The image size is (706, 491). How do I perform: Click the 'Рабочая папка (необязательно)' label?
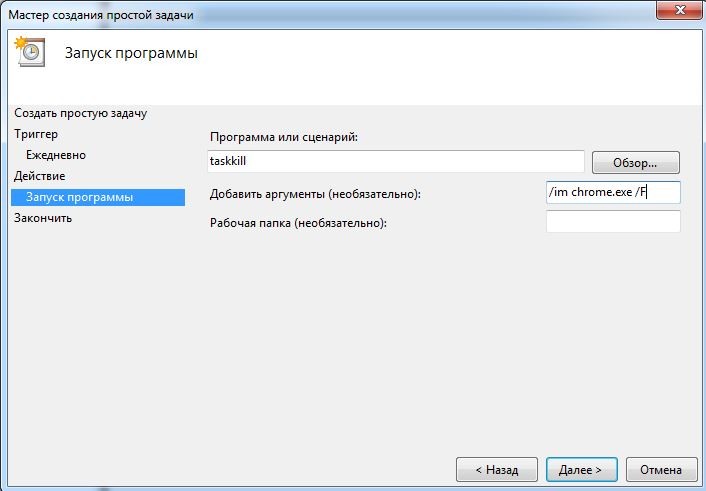(298, 222)
